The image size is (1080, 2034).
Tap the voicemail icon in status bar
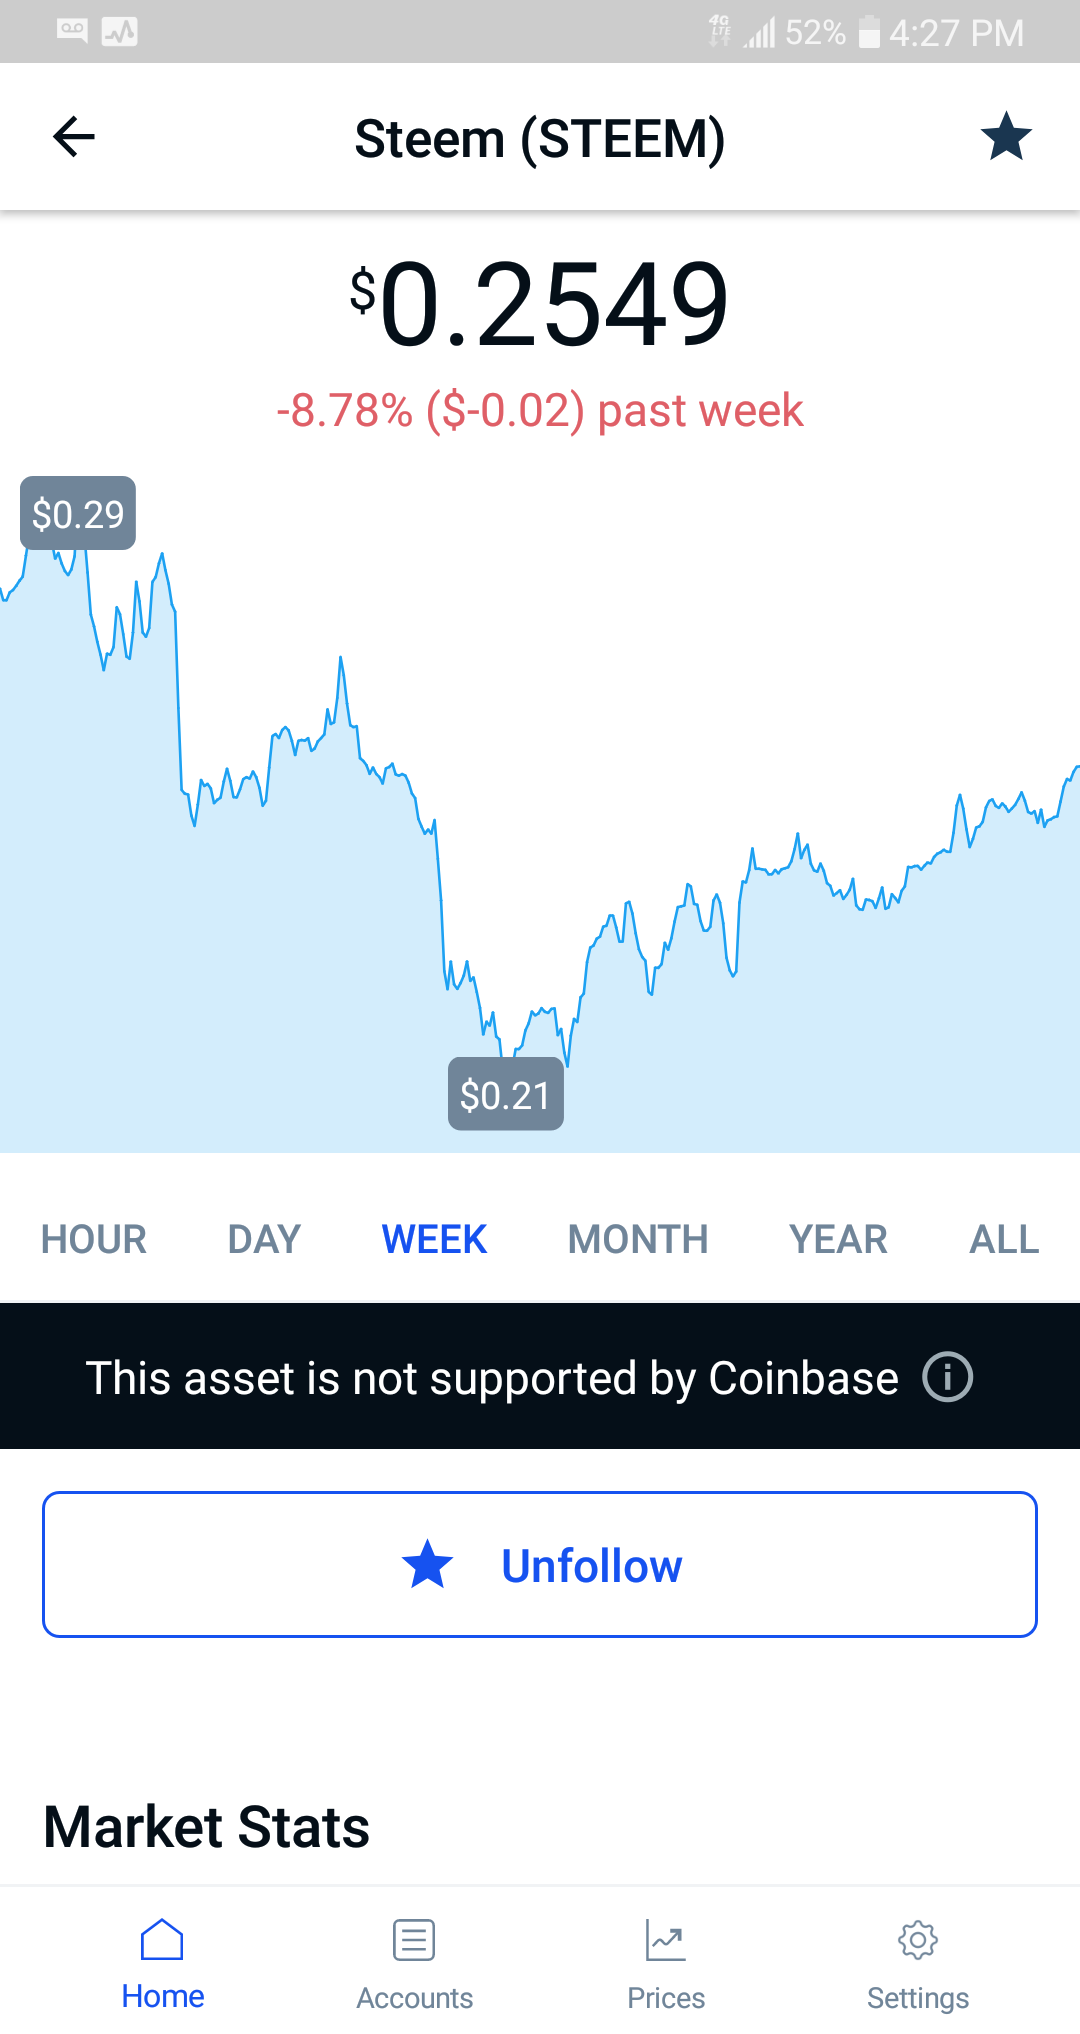72,31
